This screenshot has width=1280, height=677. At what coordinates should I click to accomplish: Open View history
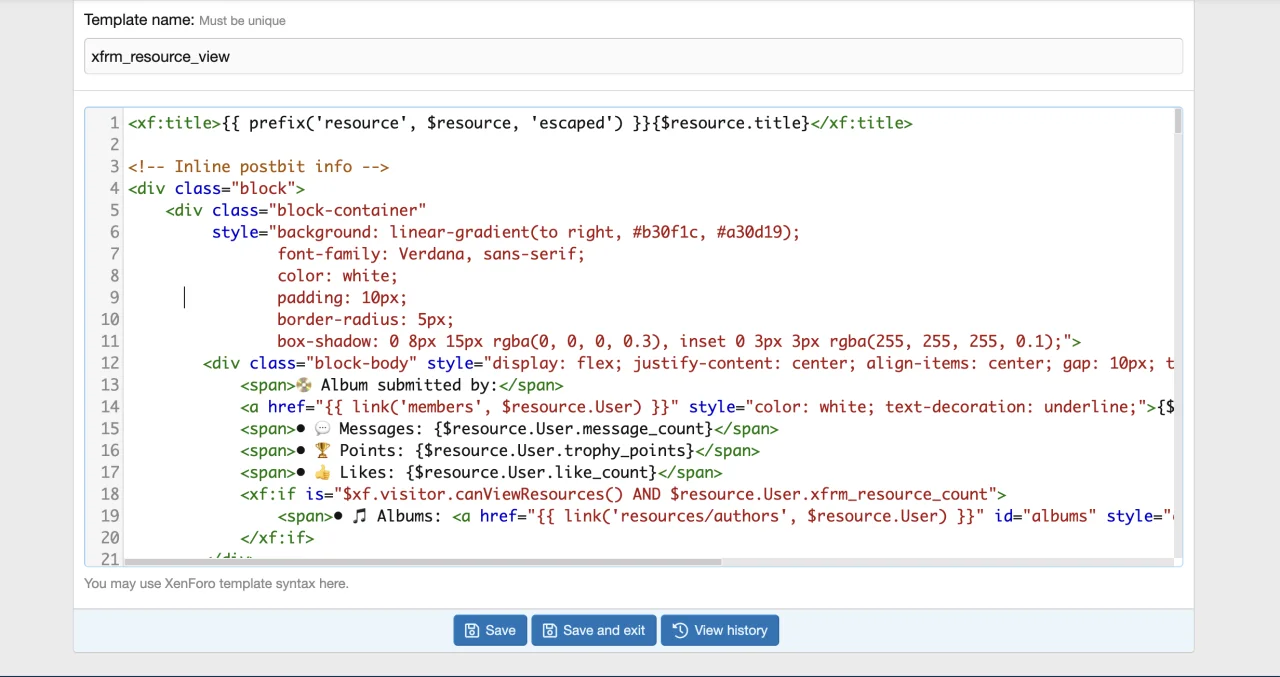point(720,630)
